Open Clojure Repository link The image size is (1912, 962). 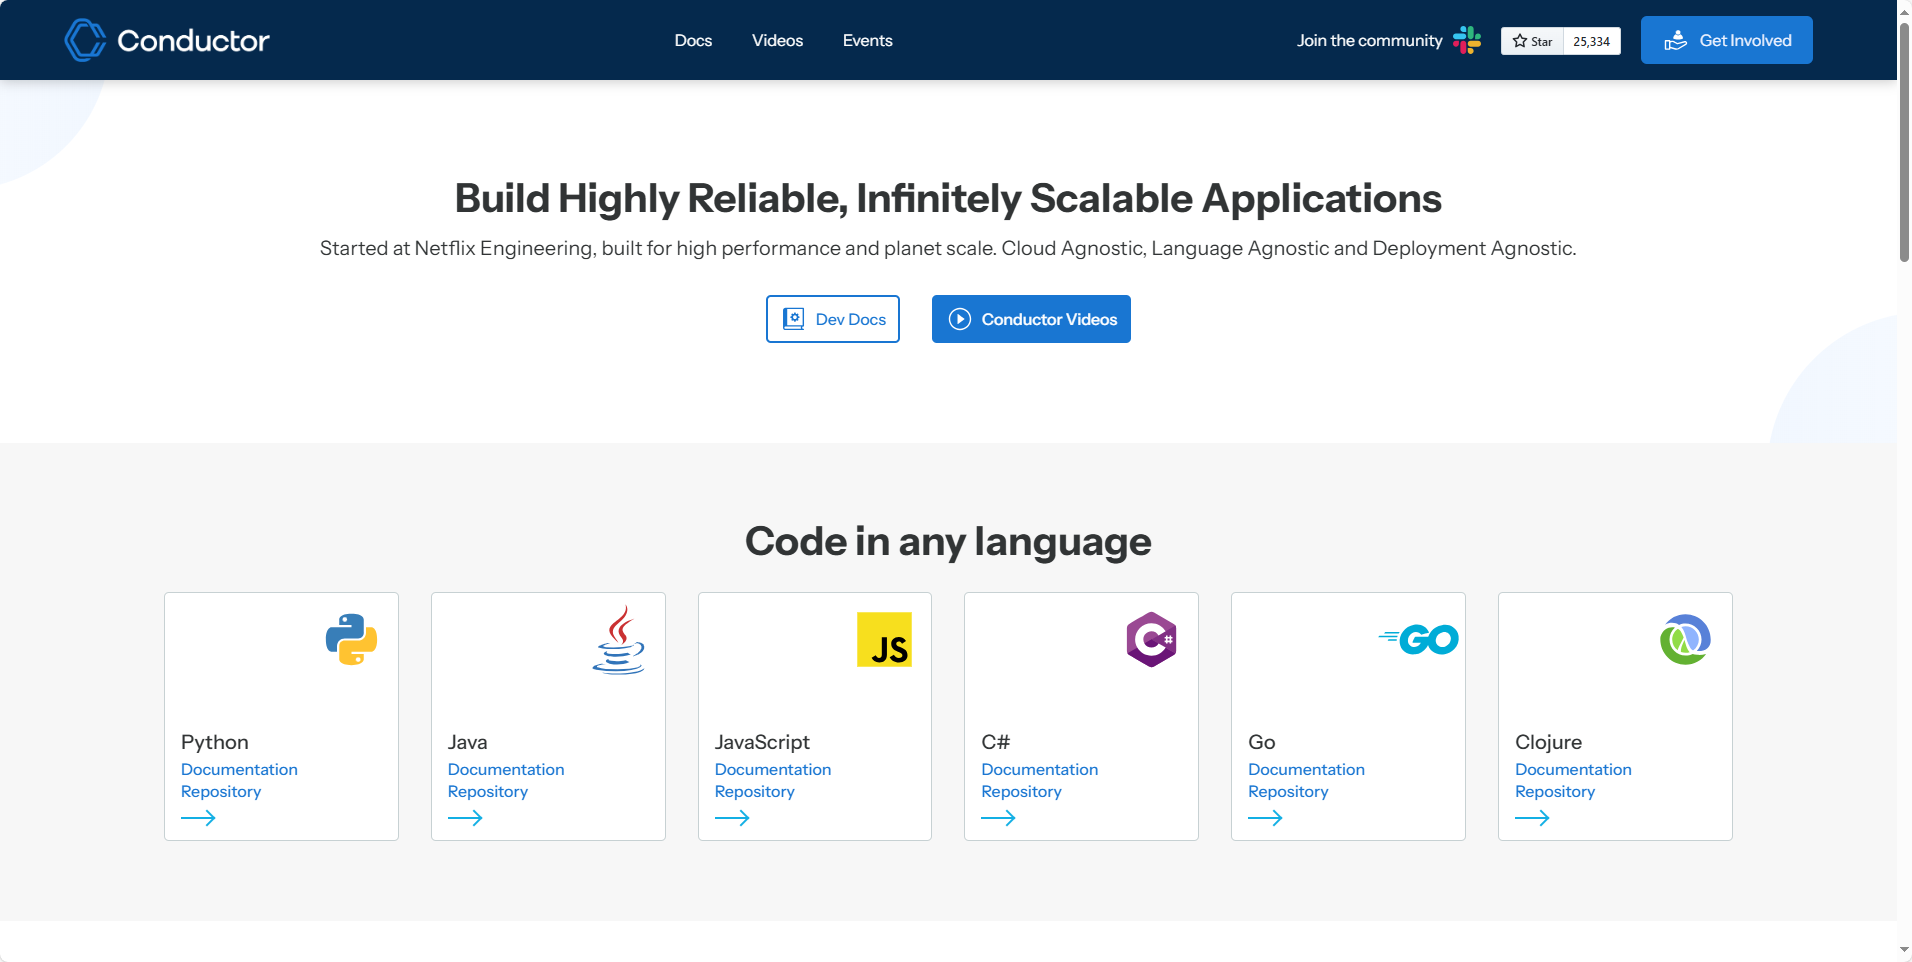coord(1555,791)
